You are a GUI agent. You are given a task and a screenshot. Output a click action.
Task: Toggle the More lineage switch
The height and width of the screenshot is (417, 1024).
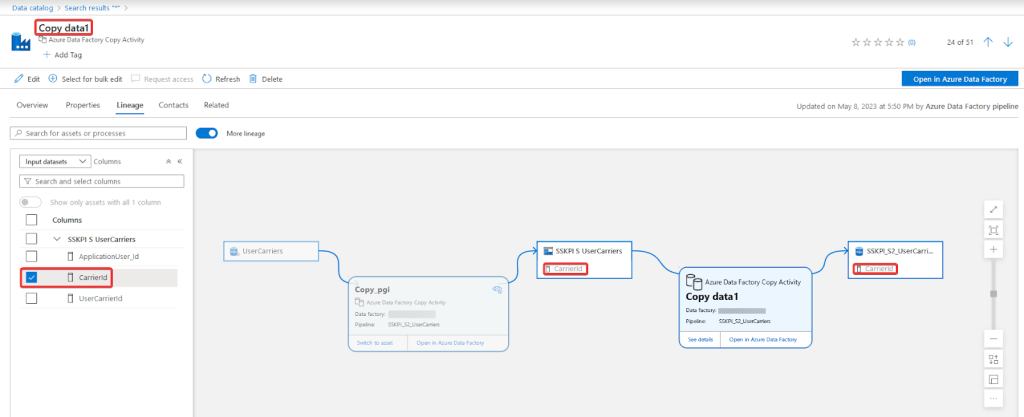[207, 133]
